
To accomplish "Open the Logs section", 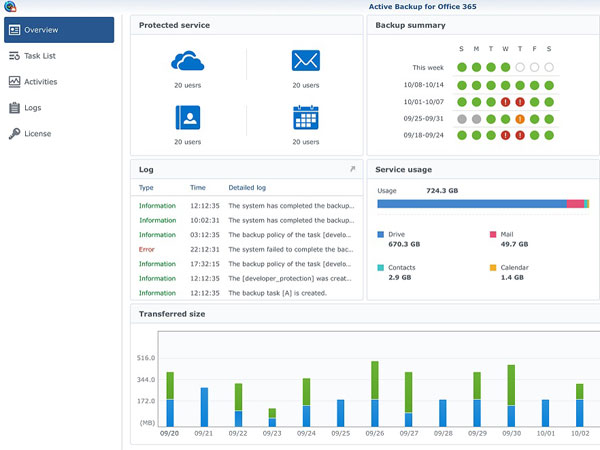I will pos(59,108).
